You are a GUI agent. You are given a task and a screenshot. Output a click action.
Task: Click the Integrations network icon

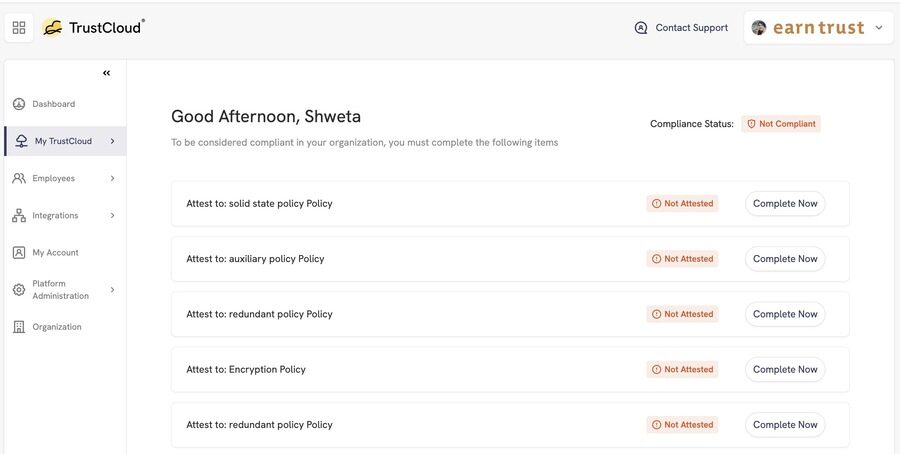[19, 216]
